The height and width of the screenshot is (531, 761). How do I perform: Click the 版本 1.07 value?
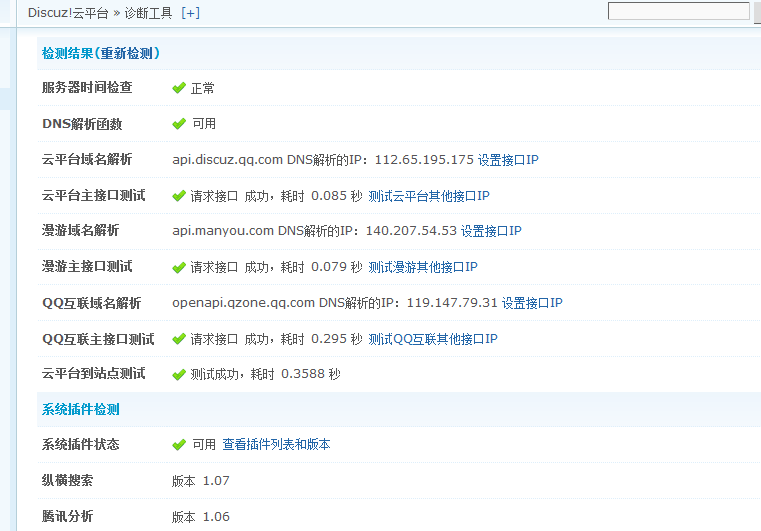point(200,481)
